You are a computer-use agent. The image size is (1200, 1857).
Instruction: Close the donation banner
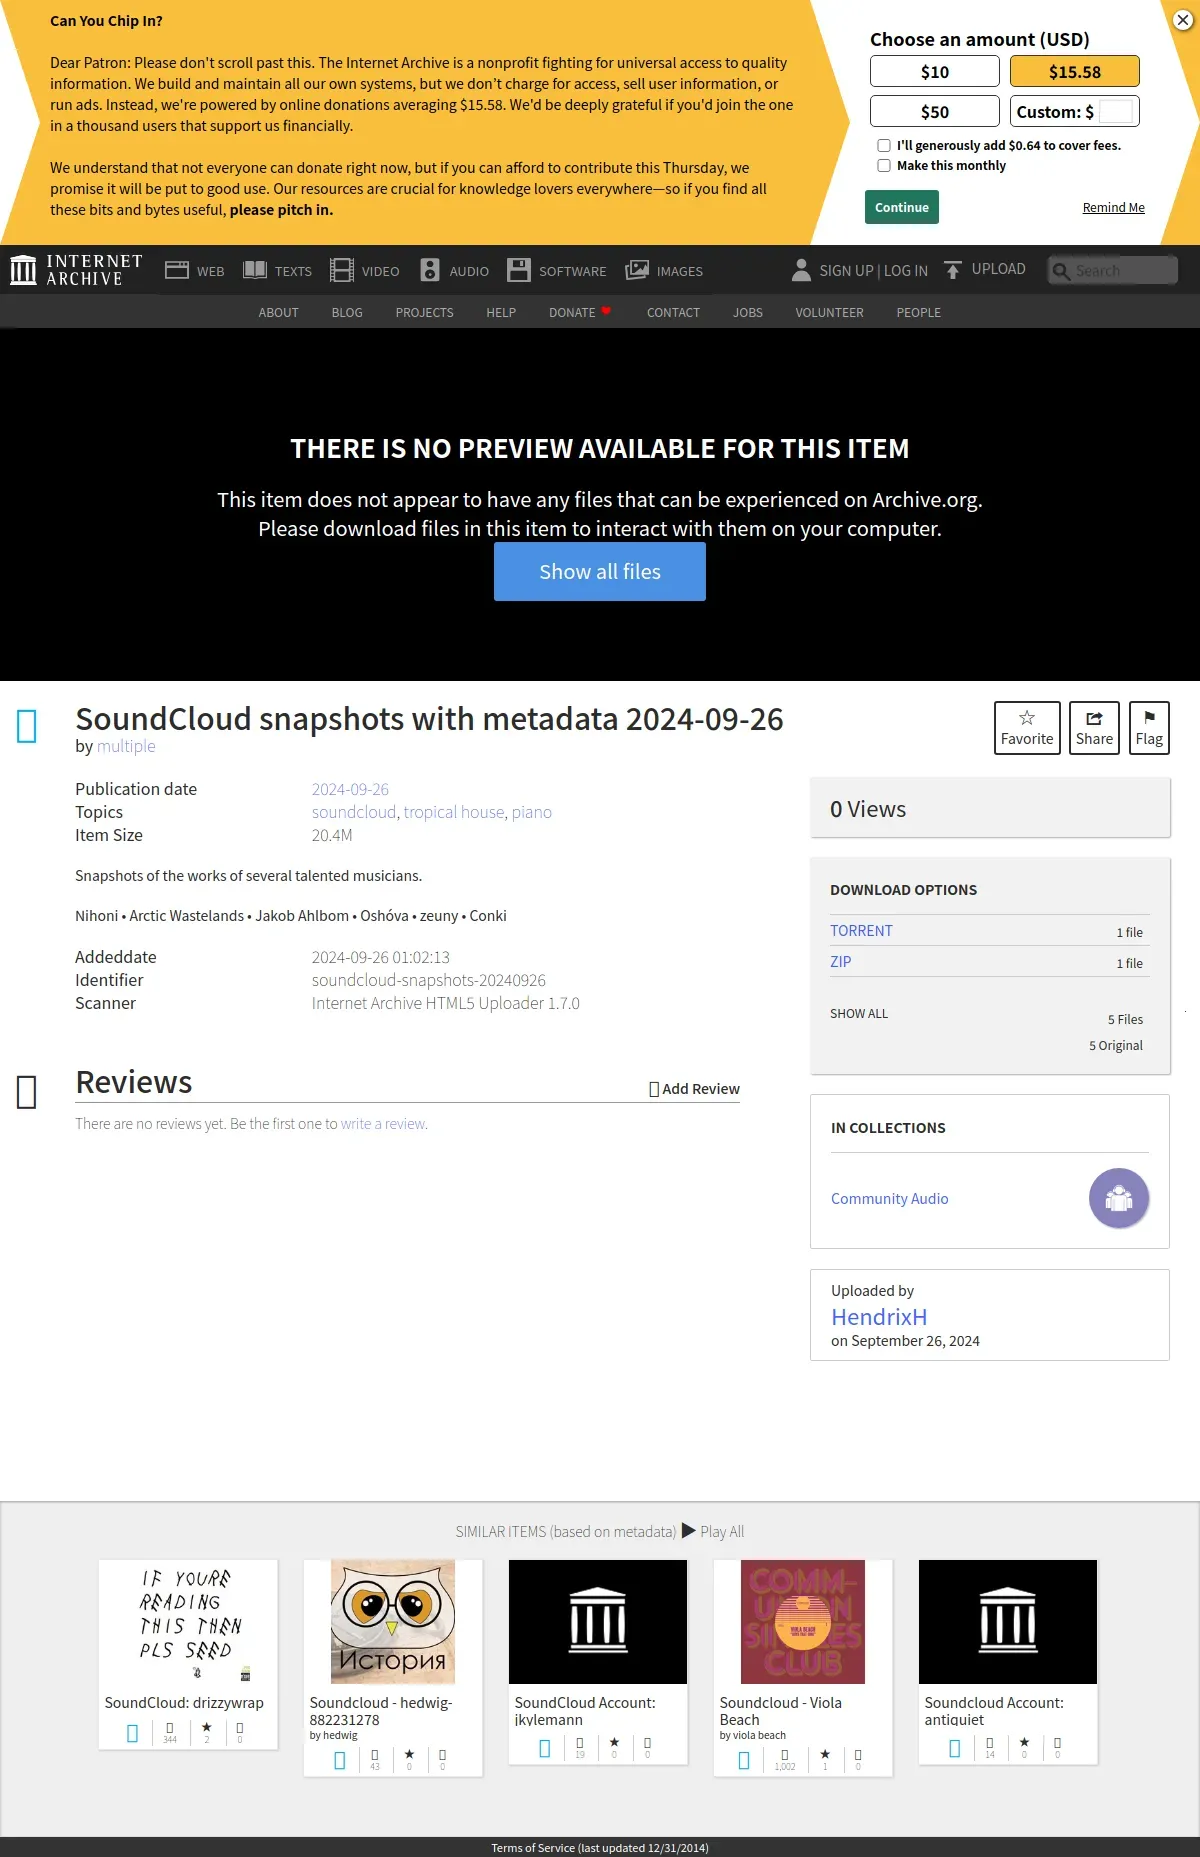[1183, 19]
